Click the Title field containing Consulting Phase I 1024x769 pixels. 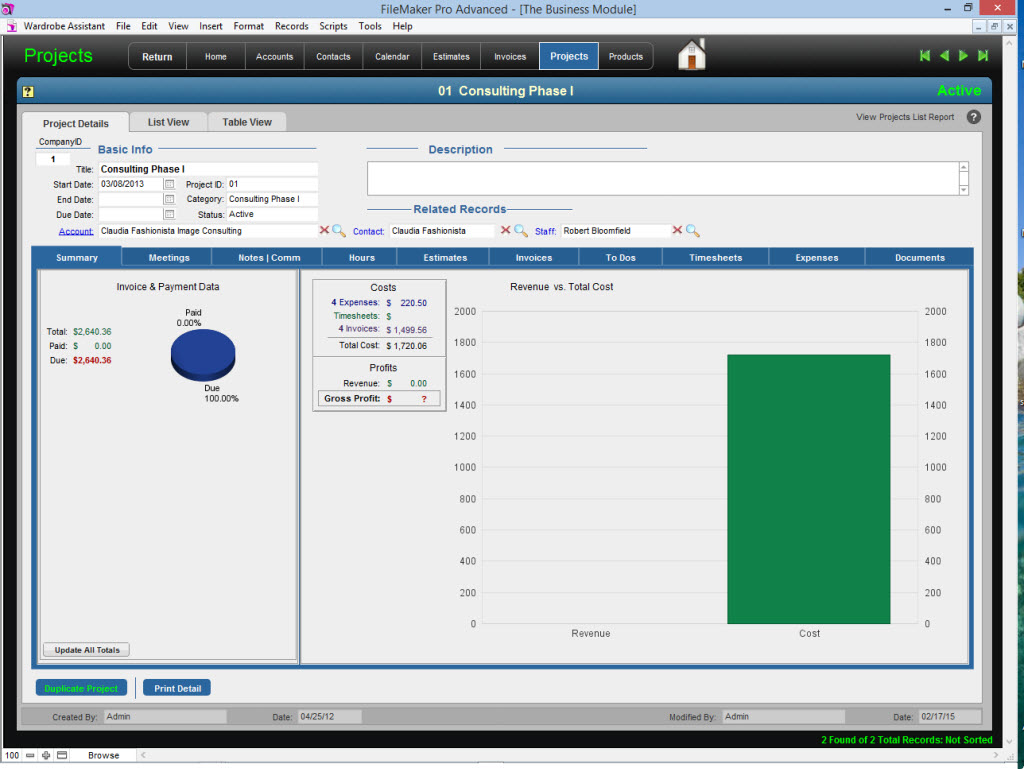[208, 169]
